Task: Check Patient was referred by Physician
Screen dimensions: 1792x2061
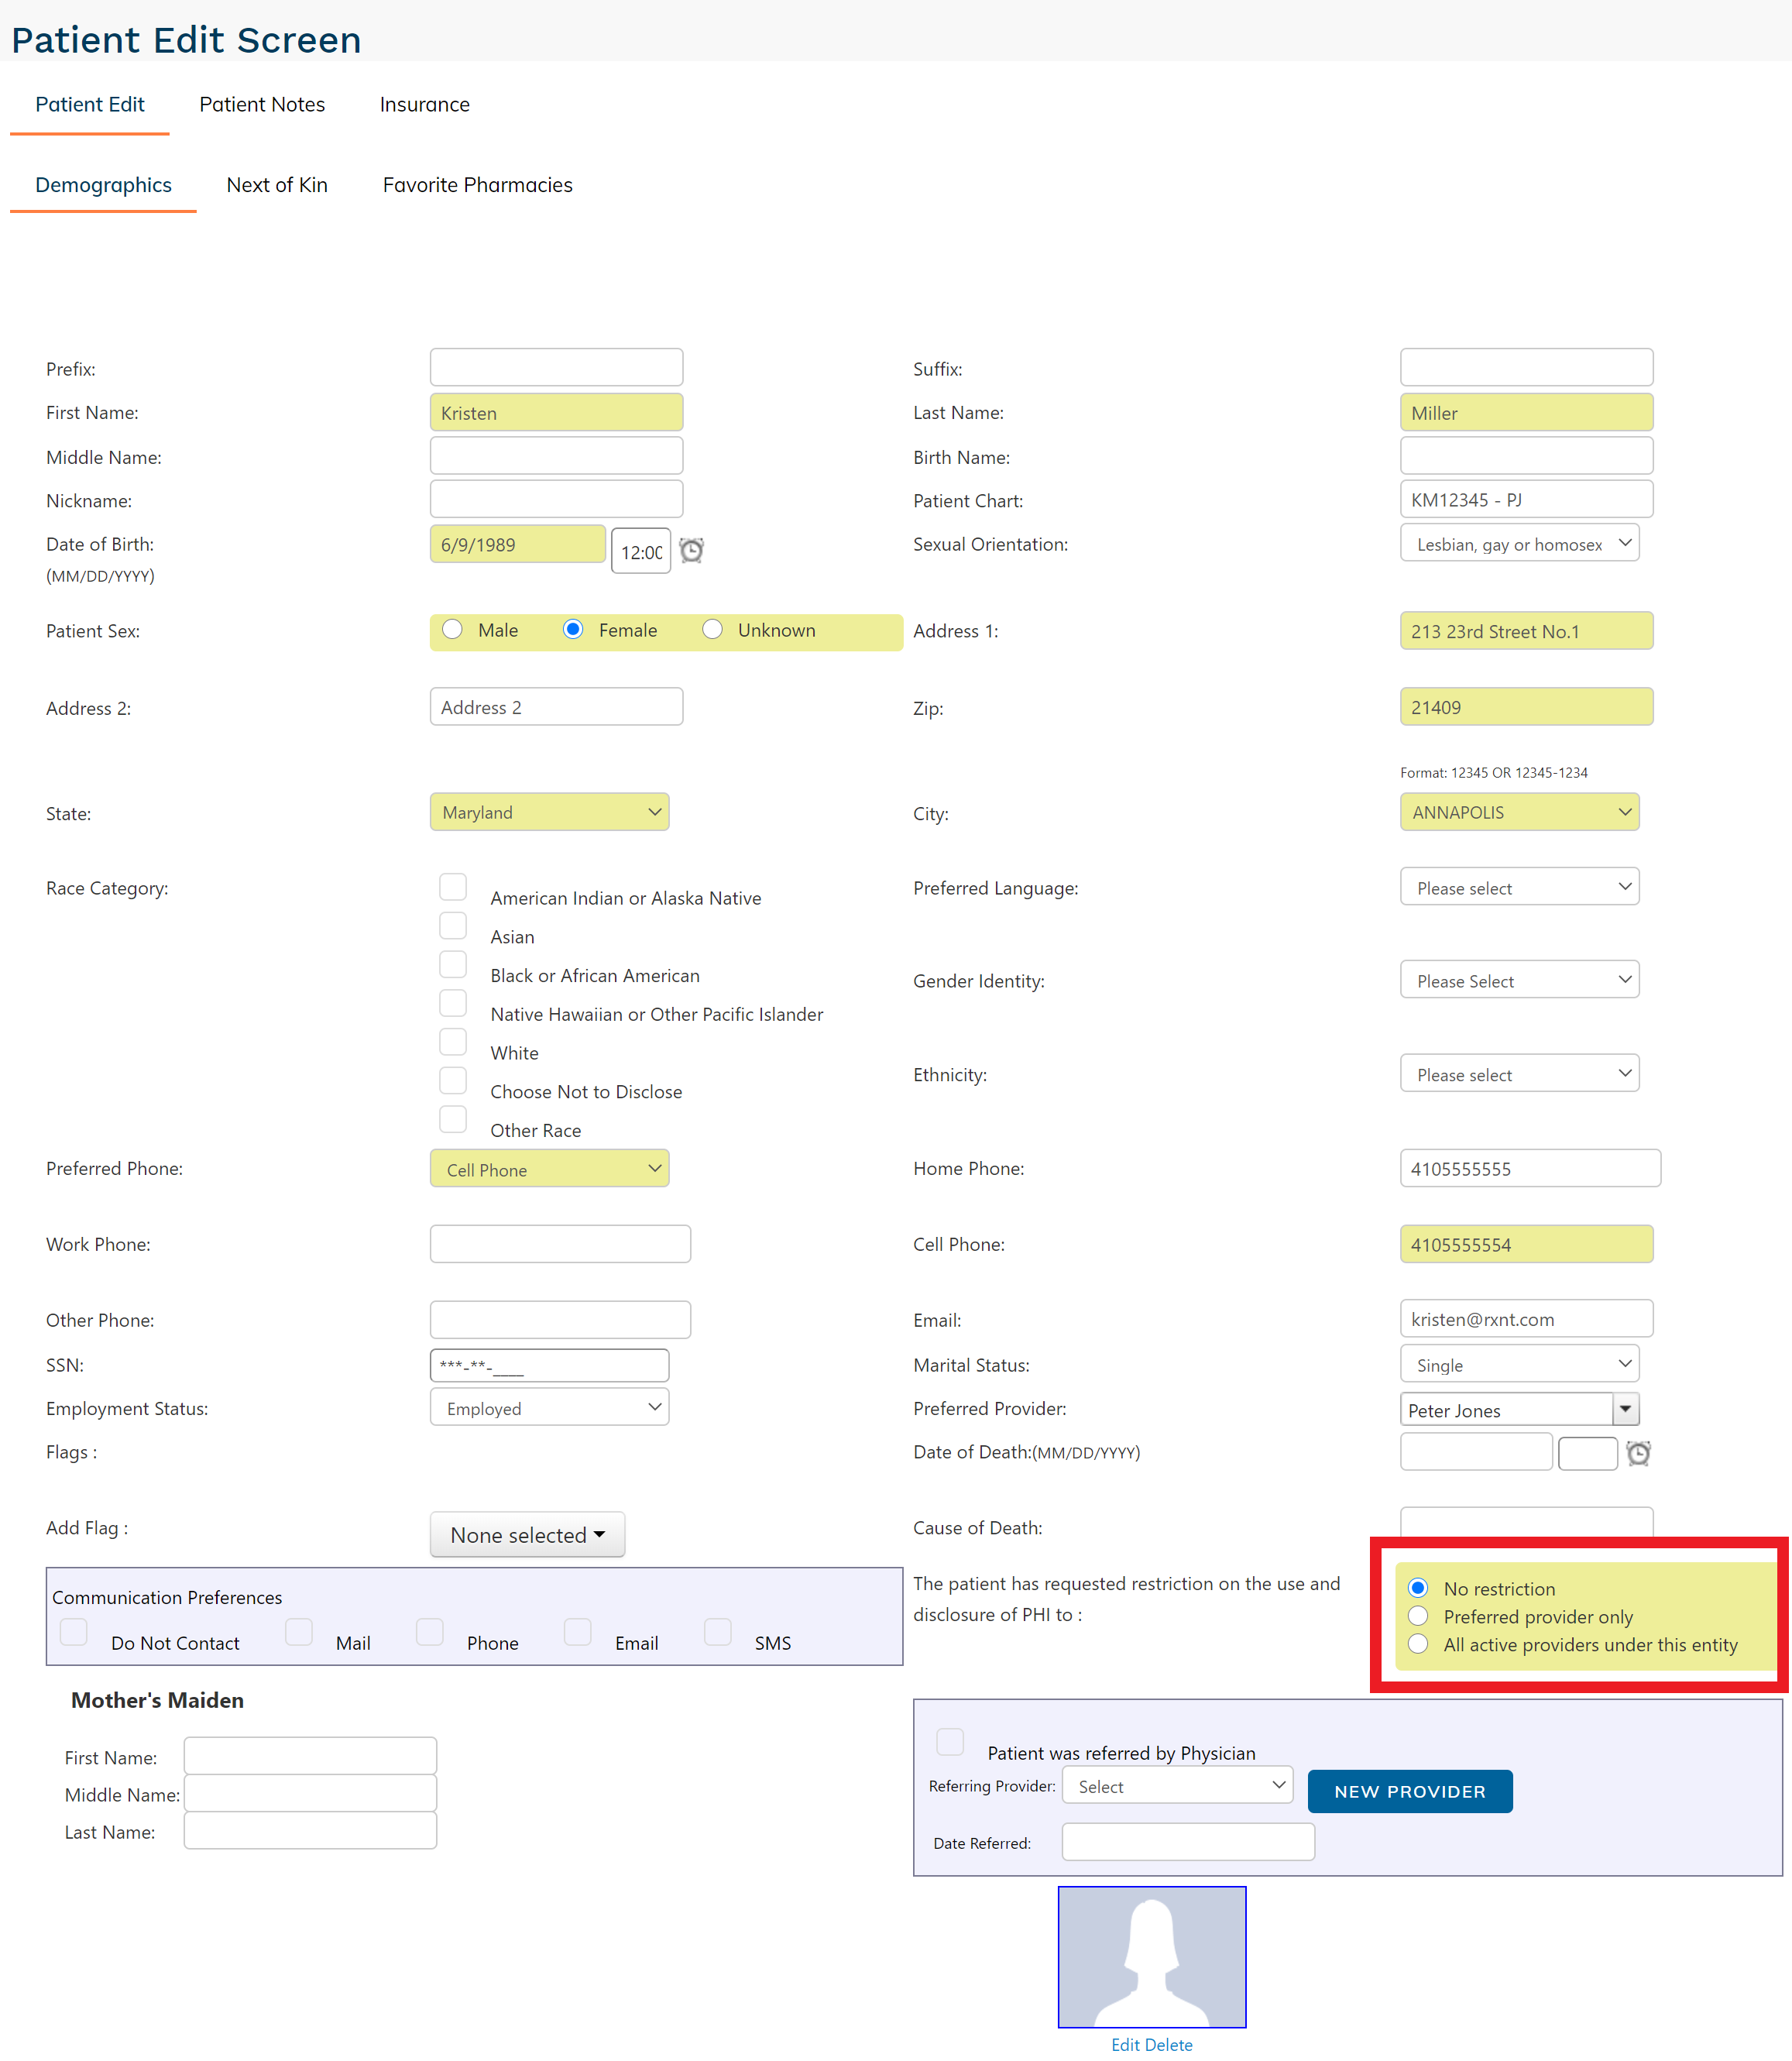Action: click(x=950, y=1742)
